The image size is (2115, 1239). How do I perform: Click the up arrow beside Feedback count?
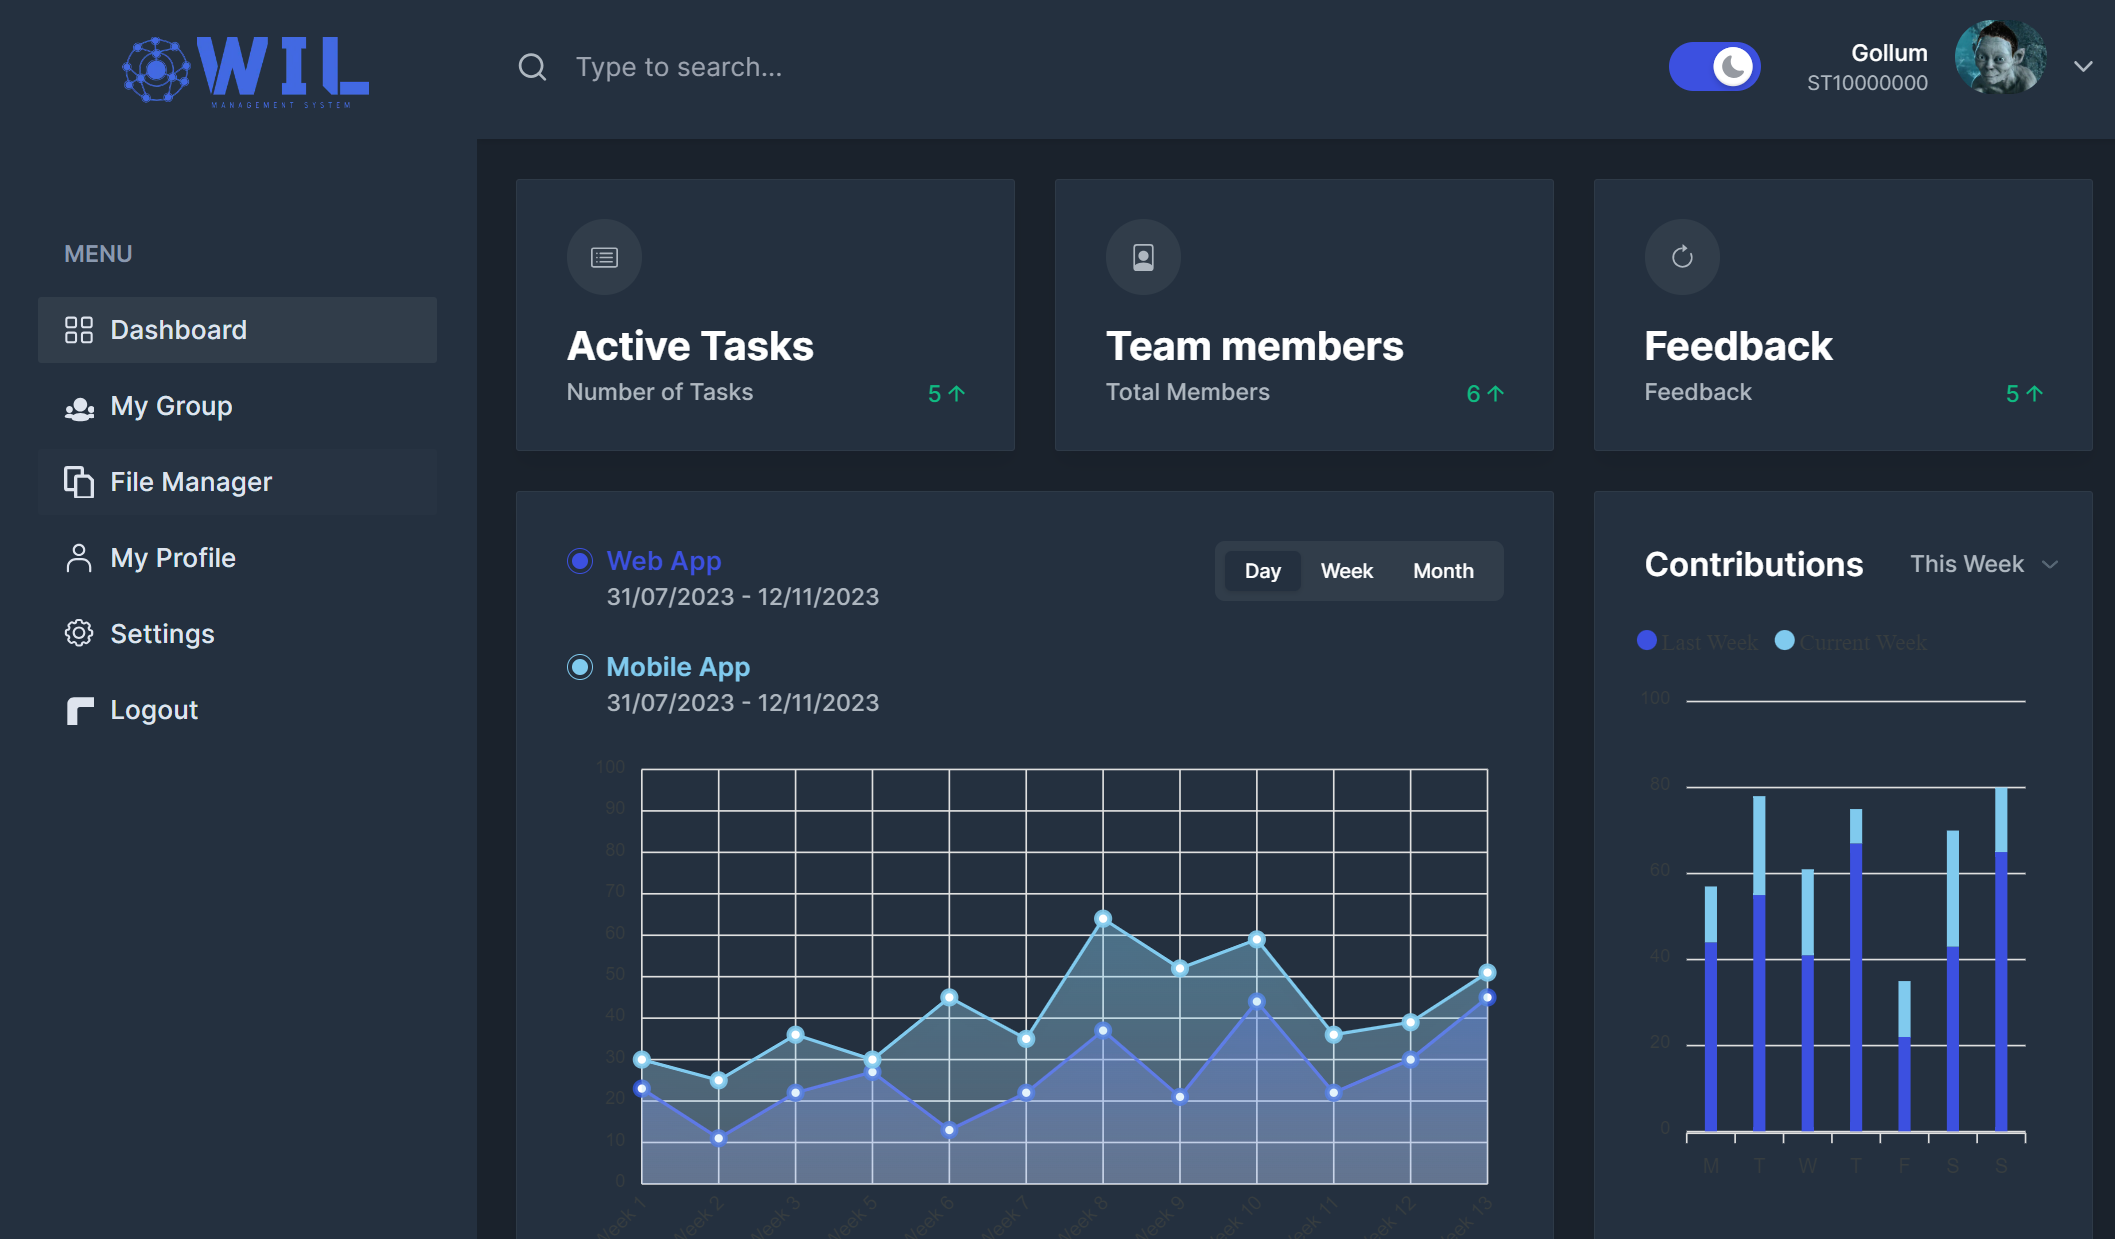point(2034,393)
